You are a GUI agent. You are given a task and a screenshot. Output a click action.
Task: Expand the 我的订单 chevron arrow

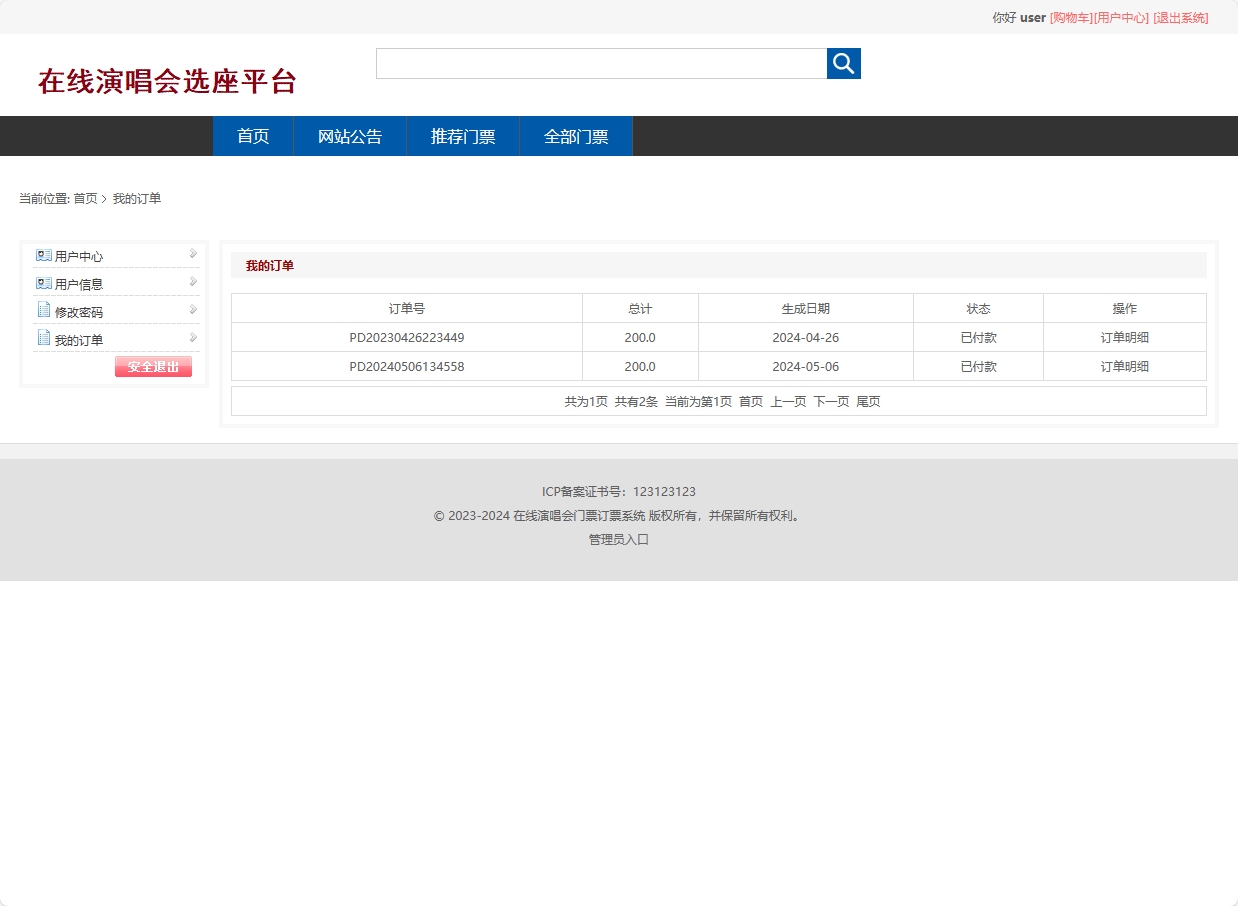coord(192,338)
